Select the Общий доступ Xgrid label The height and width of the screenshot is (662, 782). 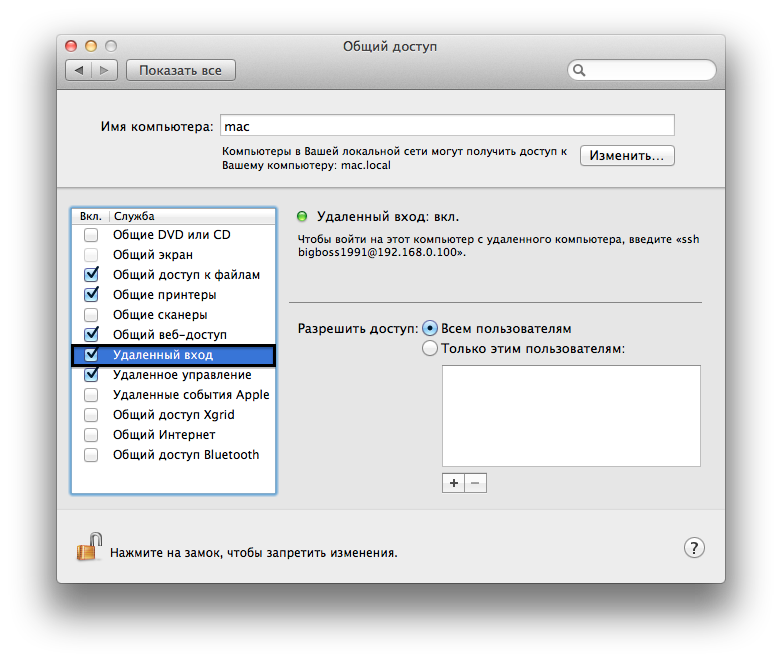(174, 415)
